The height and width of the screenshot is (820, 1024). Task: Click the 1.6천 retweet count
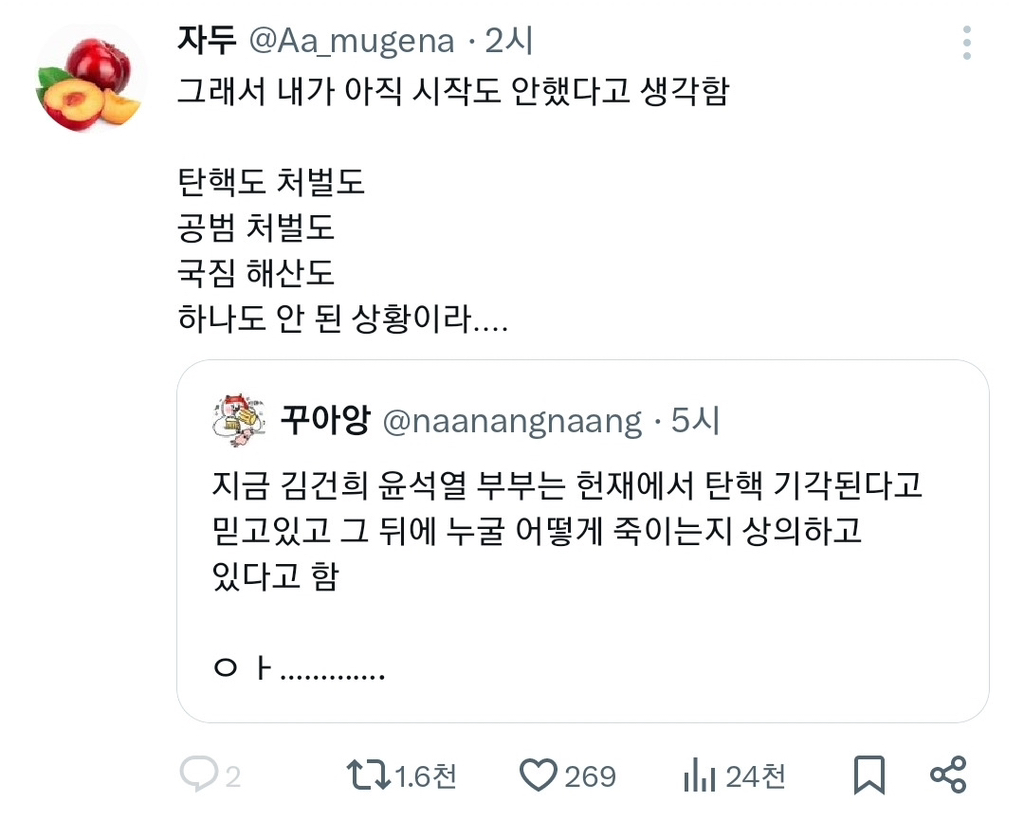(x=426, y=776)
